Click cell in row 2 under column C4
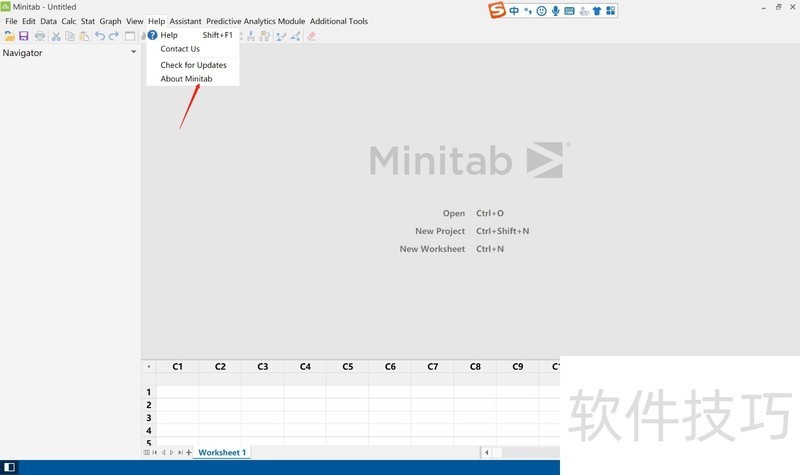This screenshot has width=800, height=475. [305, 405]
